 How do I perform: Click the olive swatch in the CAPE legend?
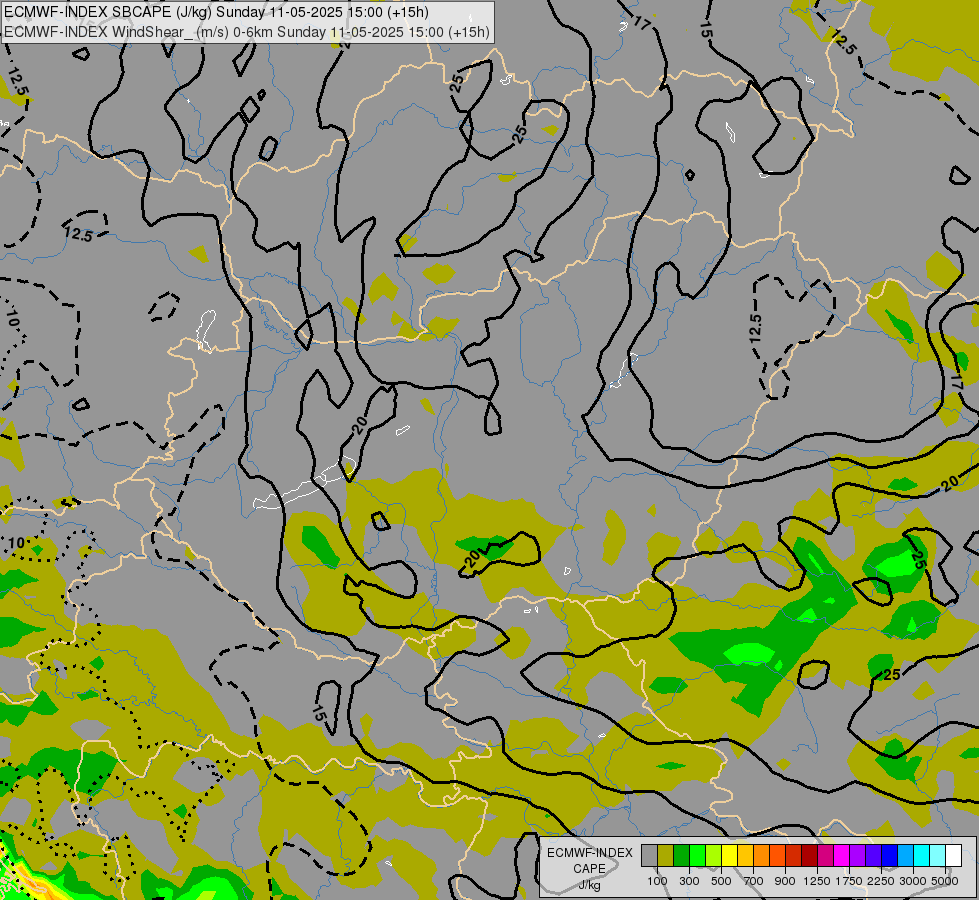pyautogui.click(x=665, y=856)
